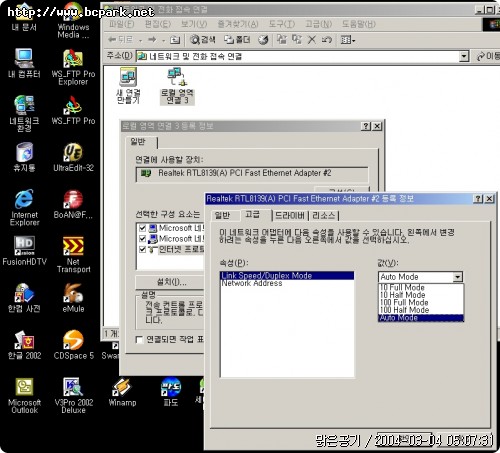Select Link Speed/Duplex Mode property
This screenshot has width=500, height=453.
click(x=287, y=275)
